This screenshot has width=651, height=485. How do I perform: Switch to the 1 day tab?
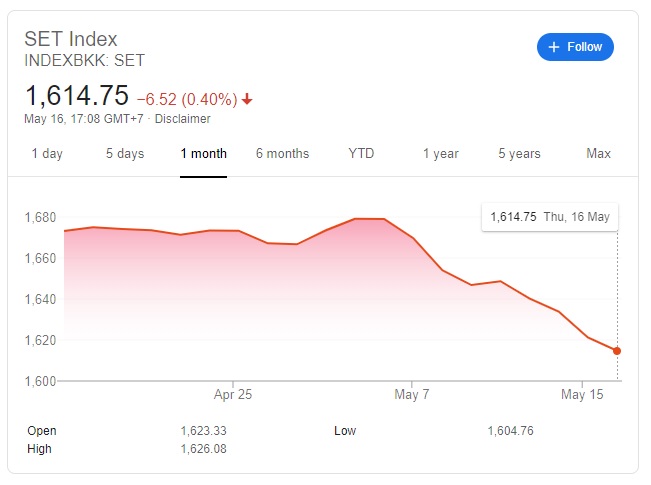pos(47,154)
